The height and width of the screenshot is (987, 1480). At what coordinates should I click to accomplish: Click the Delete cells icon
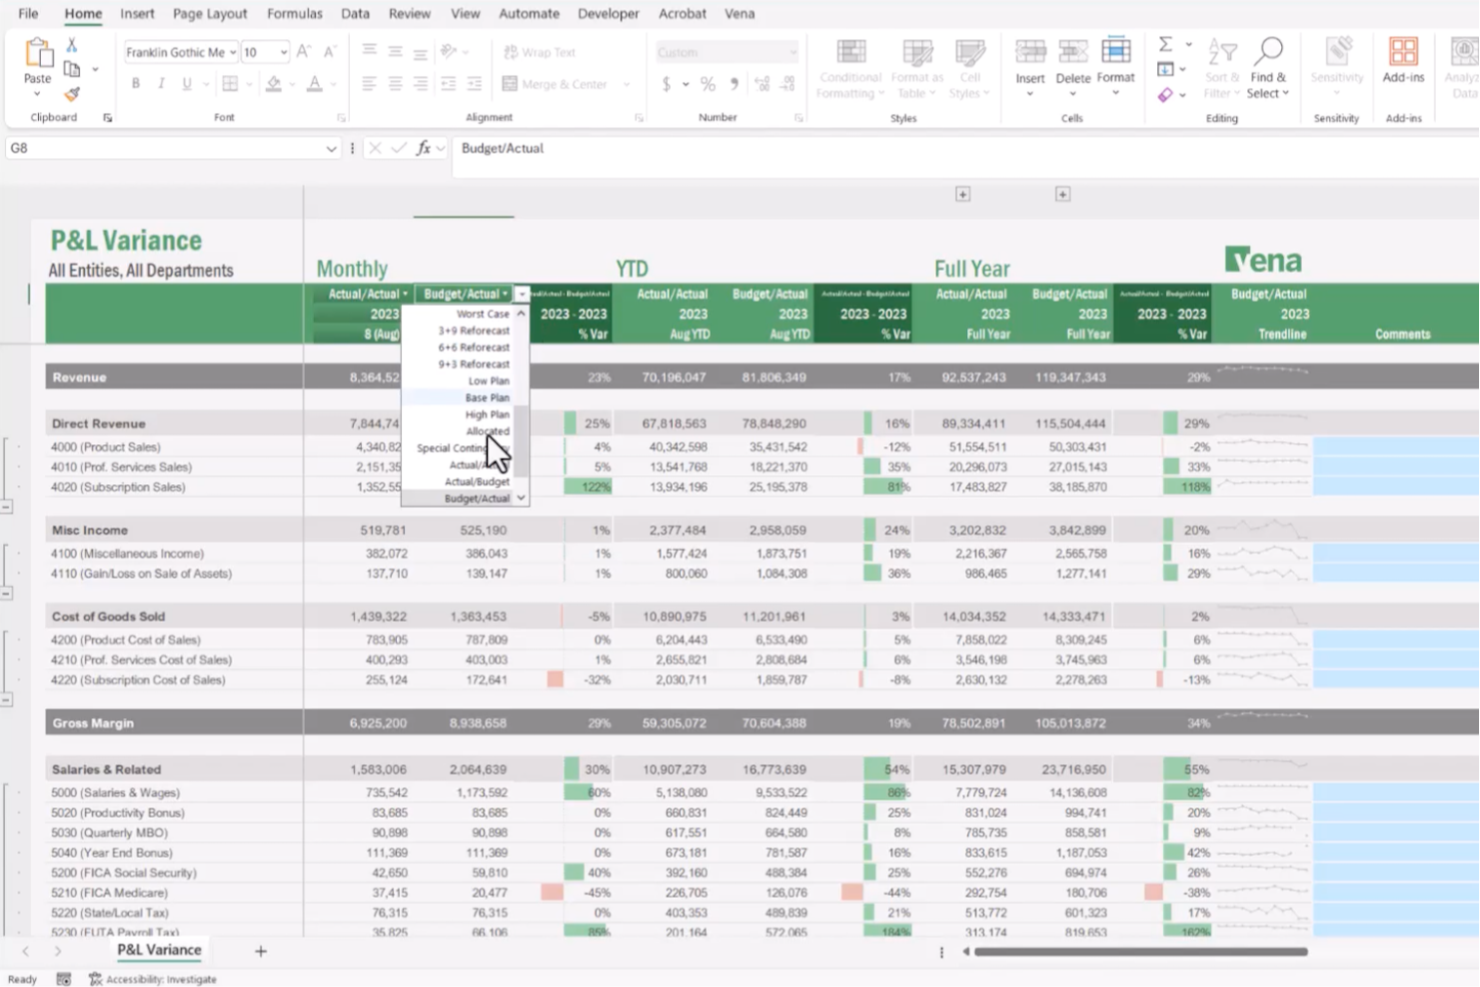coord(1073,52)
